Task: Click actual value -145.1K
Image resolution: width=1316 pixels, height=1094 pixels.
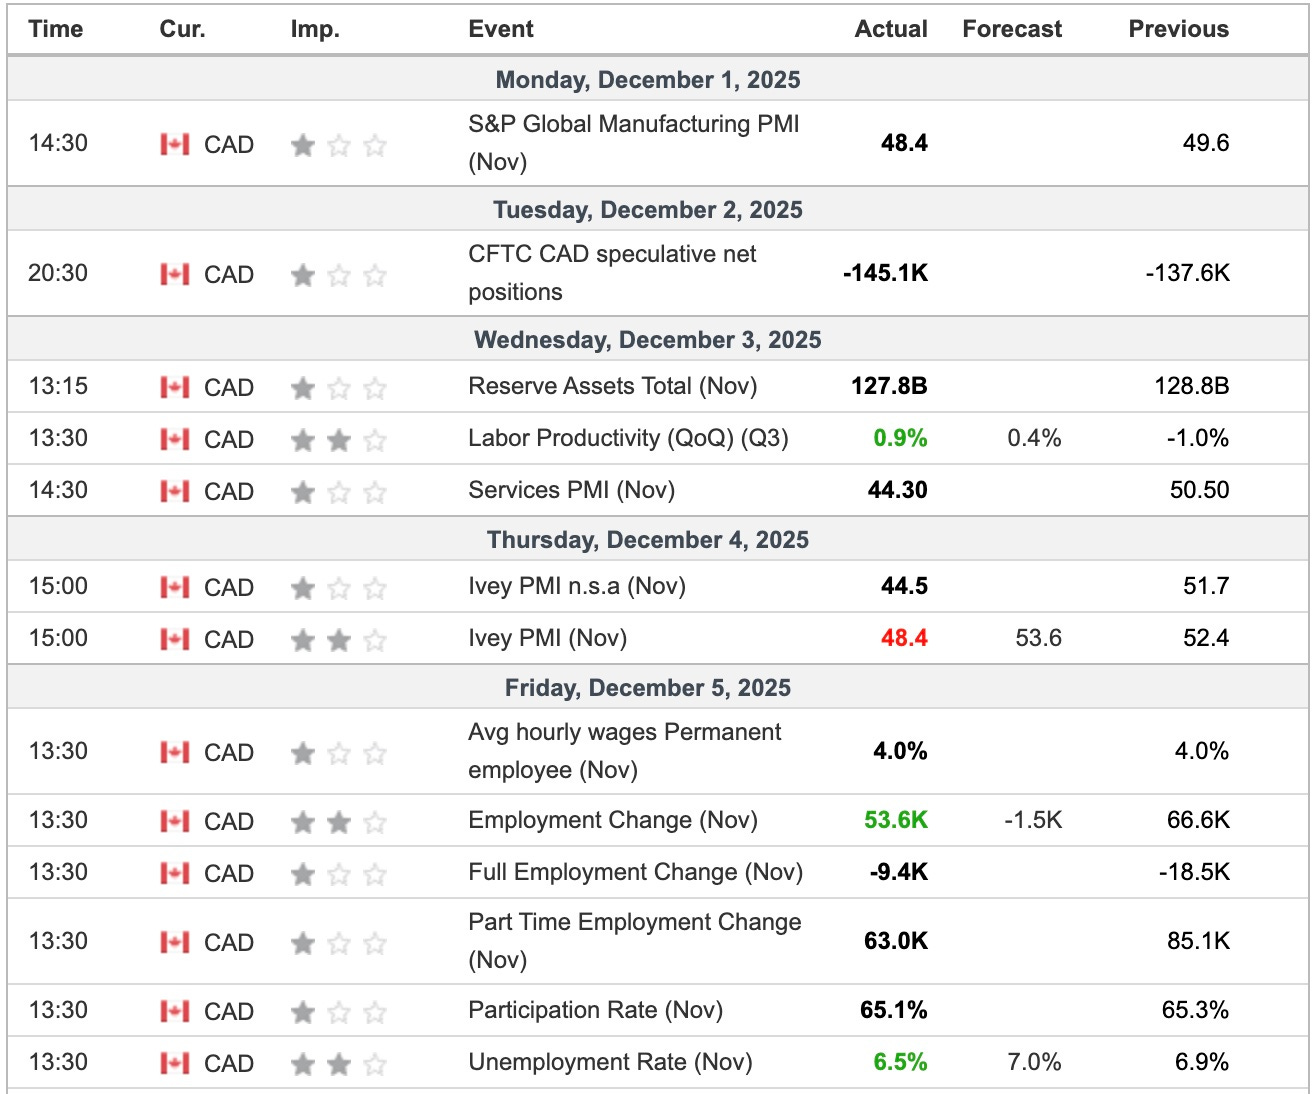Action: 886,273
